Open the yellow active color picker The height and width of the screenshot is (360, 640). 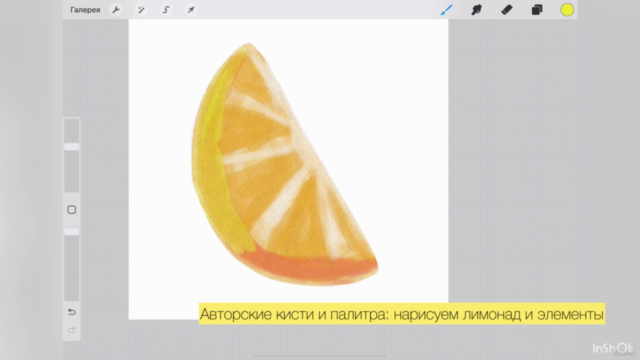point(567,10)
